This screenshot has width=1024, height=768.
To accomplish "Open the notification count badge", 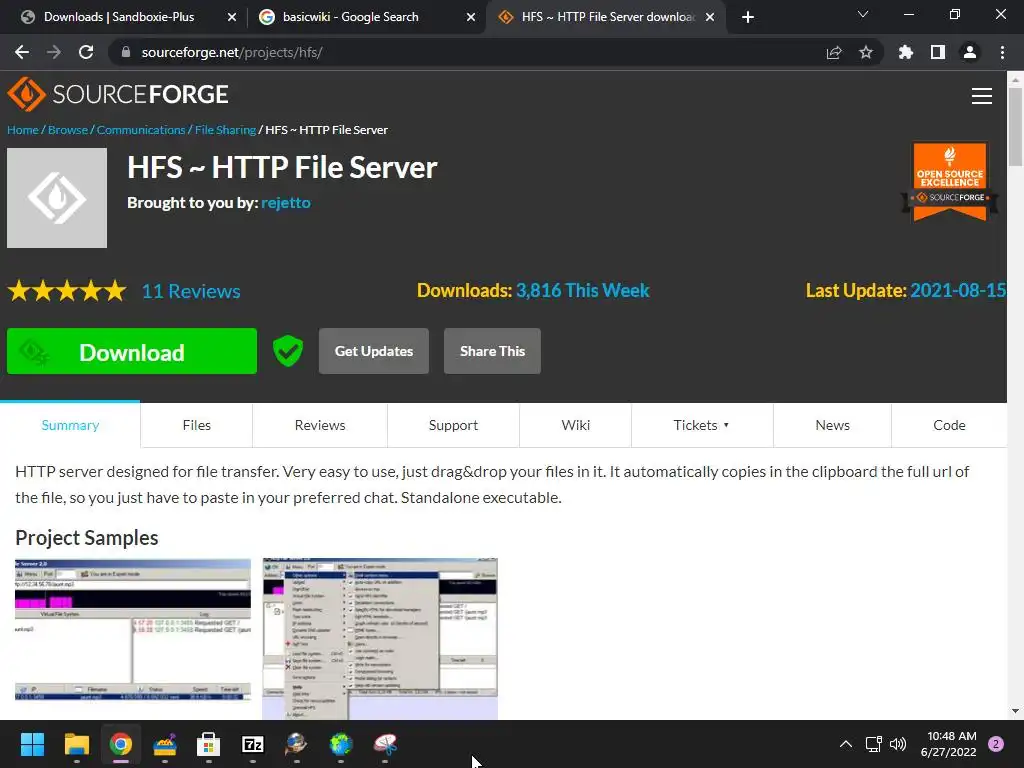I will pyautogui.click(x=996, y=744).
